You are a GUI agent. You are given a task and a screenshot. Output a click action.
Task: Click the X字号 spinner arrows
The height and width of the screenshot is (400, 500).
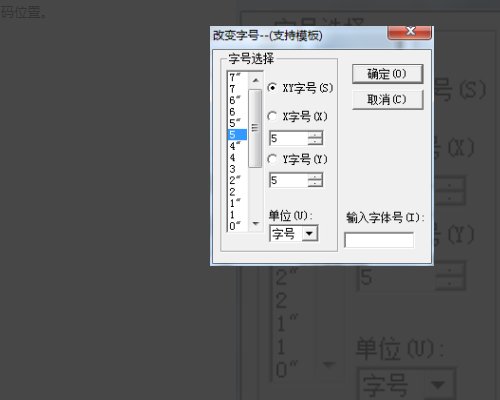315,138
